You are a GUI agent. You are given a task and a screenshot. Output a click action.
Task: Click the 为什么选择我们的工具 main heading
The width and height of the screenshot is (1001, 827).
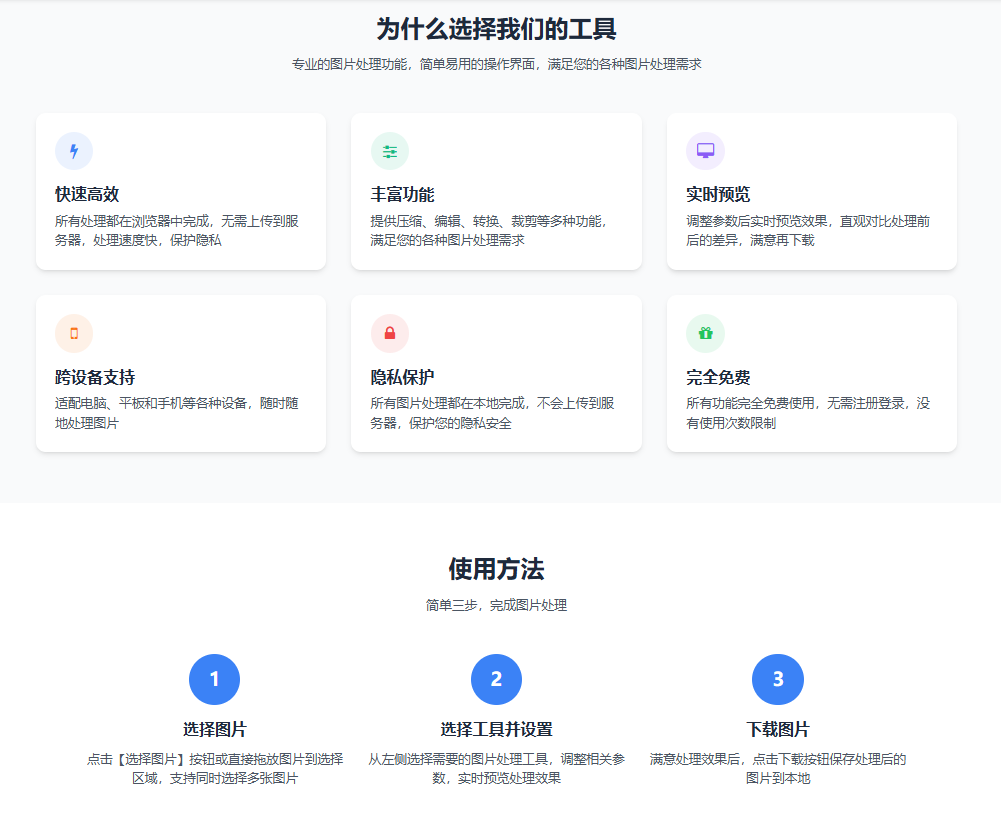[496, 29]
